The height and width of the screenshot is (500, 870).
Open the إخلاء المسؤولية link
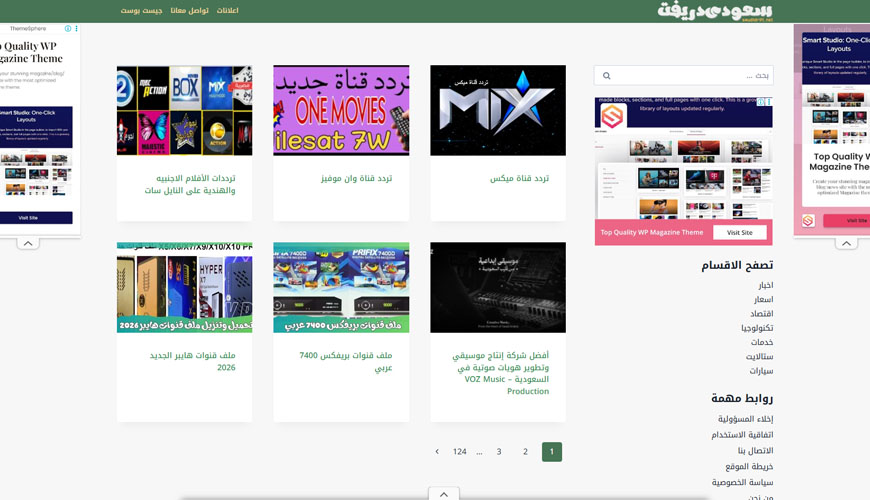(x=745, y=419)
